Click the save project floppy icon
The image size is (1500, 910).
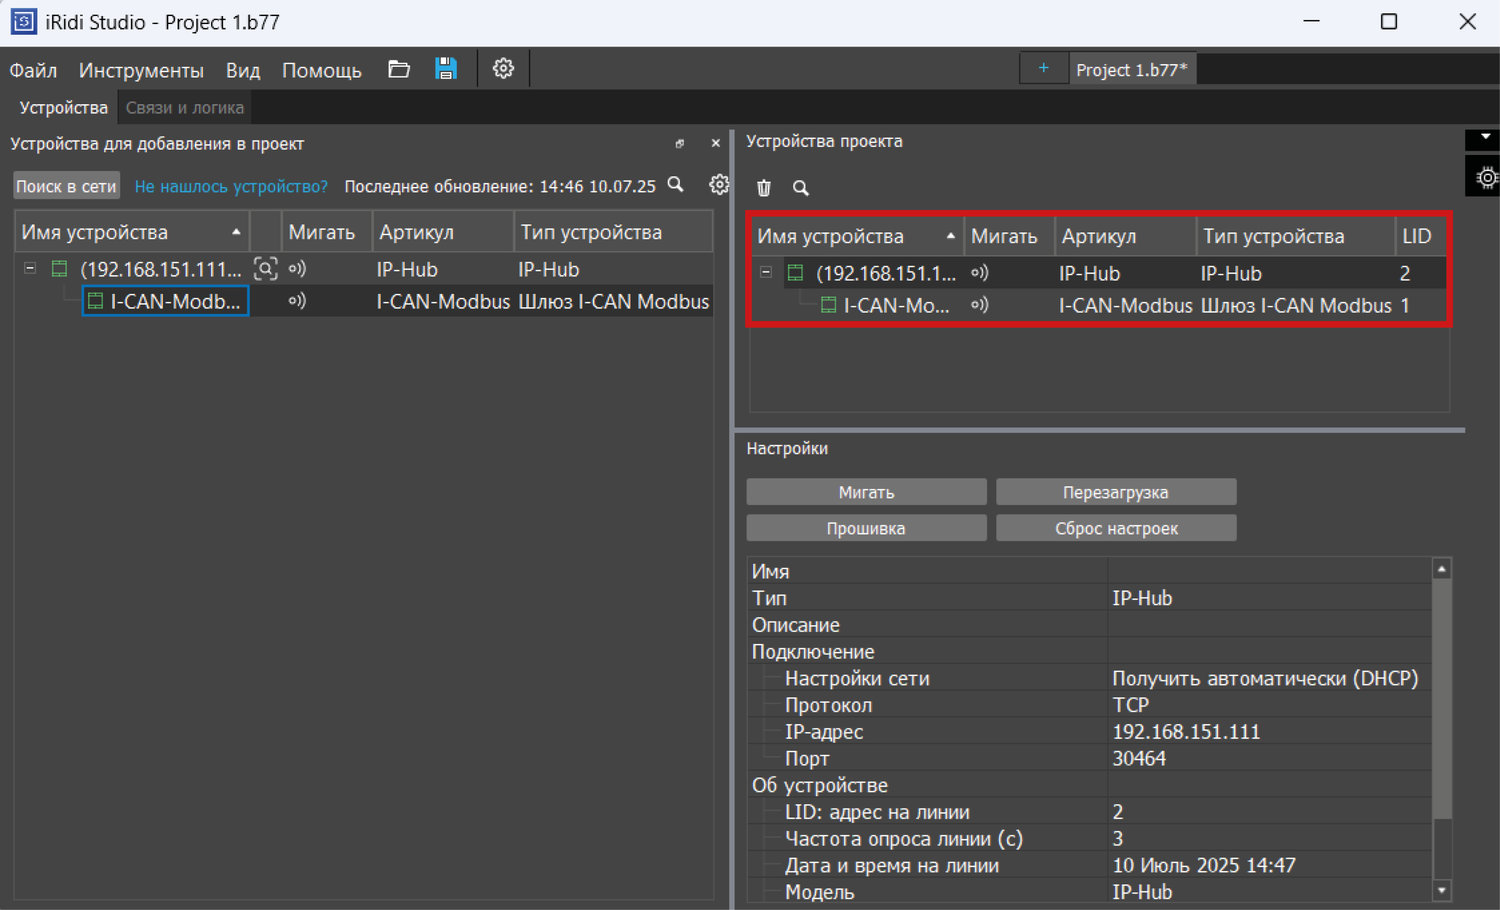tap(446, 69)
